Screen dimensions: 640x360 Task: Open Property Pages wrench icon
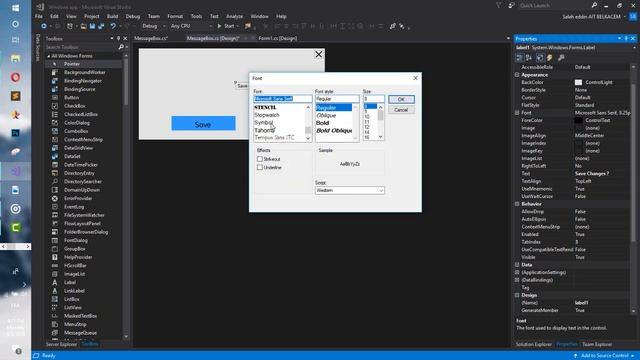click(561, 58)
